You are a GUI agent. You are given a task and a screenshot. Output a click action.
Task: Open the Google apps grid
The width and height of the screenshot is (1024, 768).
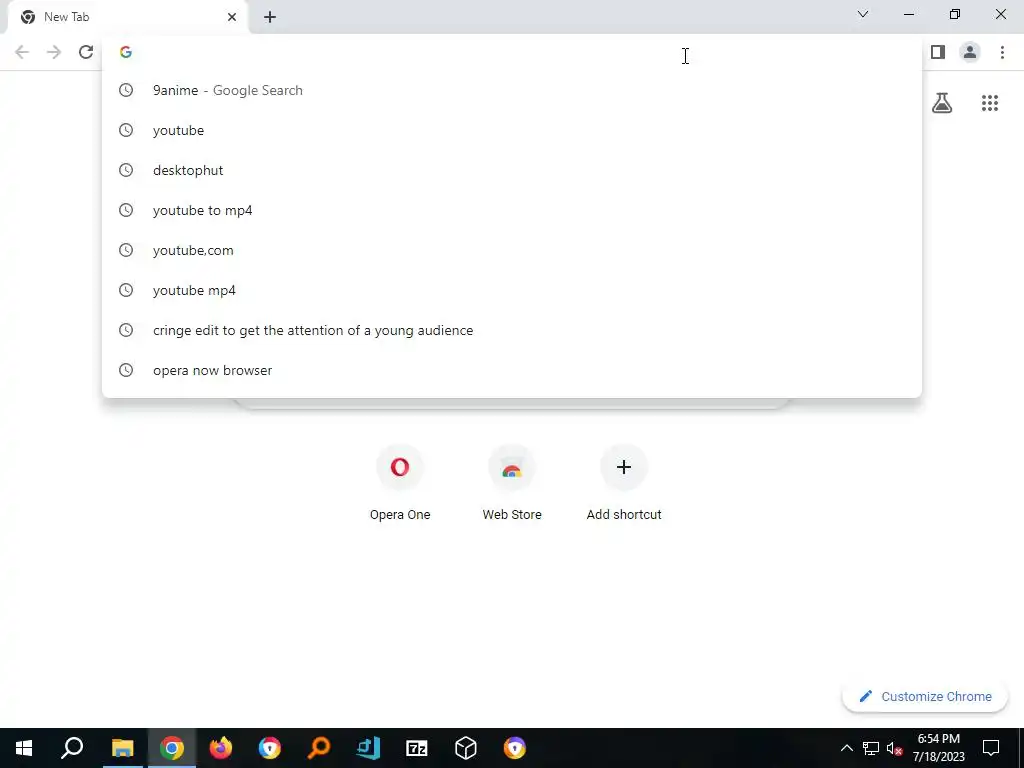[990, 103]
